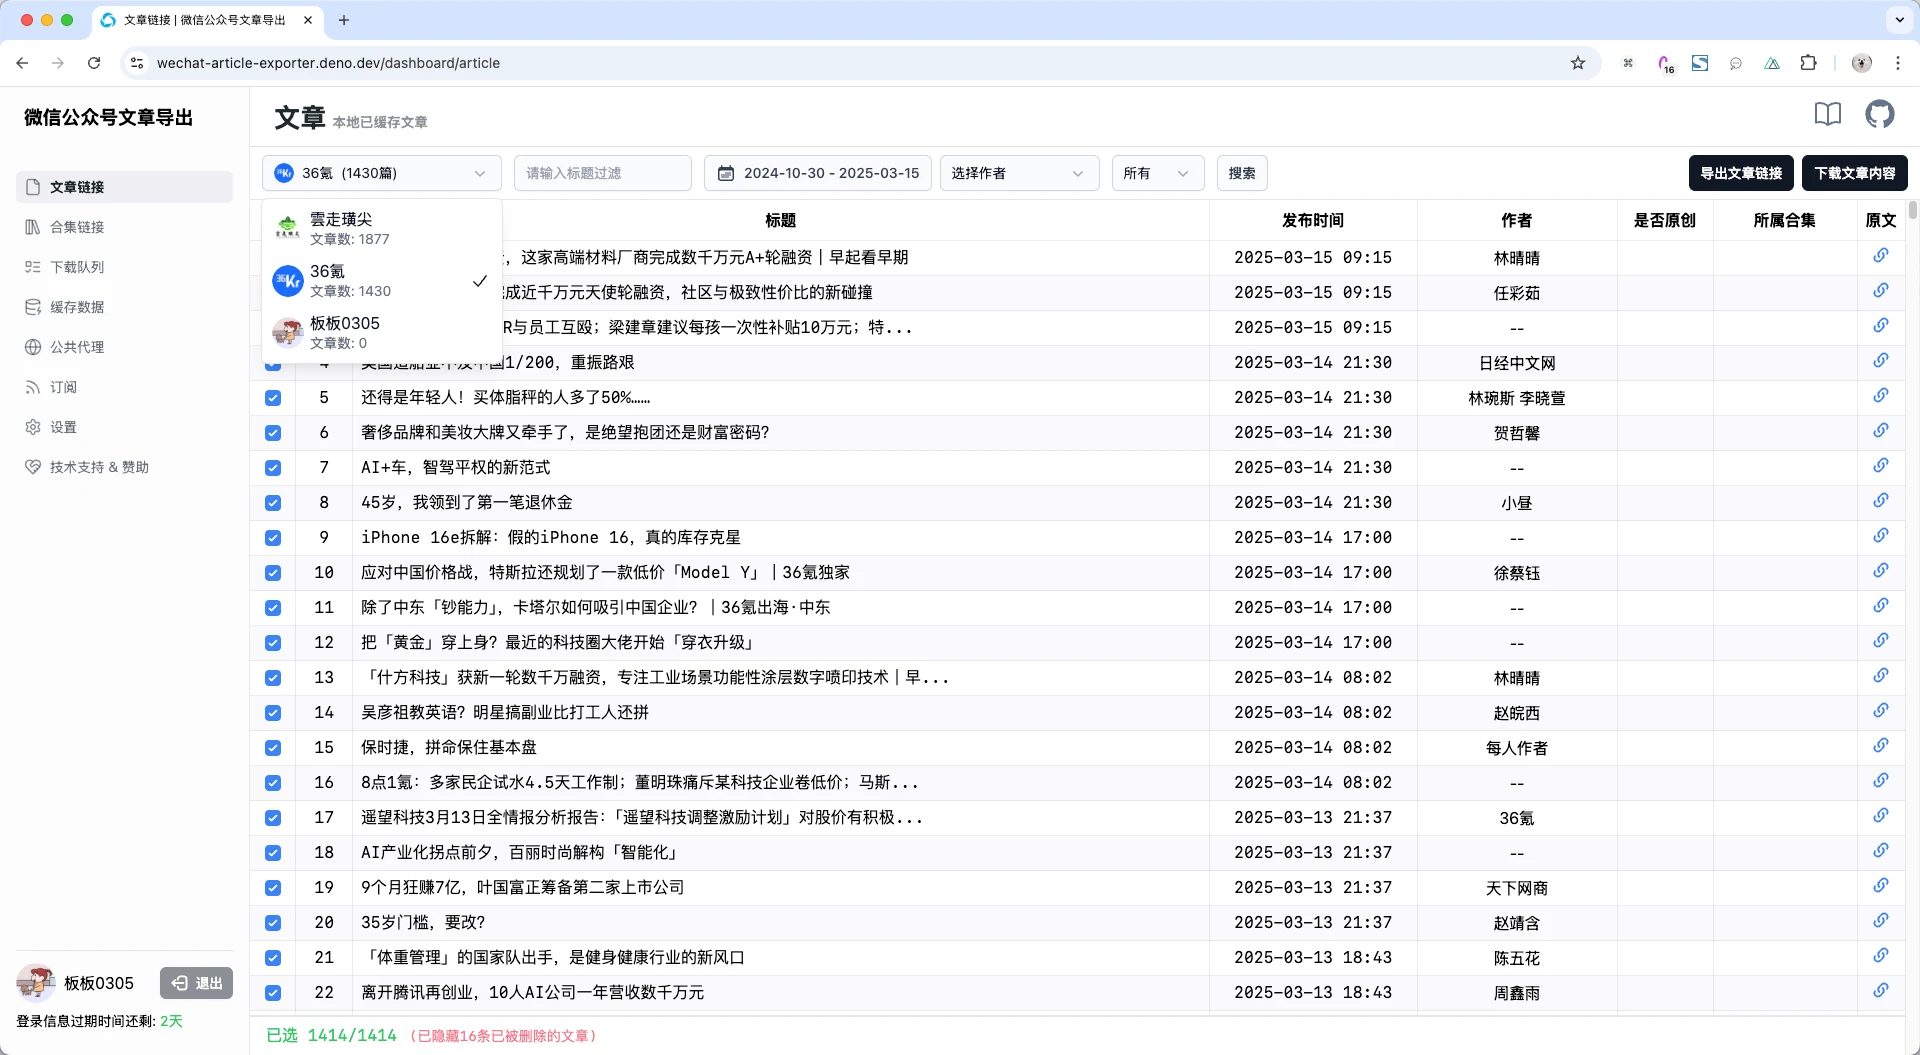
Task: Uncheck the checkbox for article 15
Action: pos(273,748)
